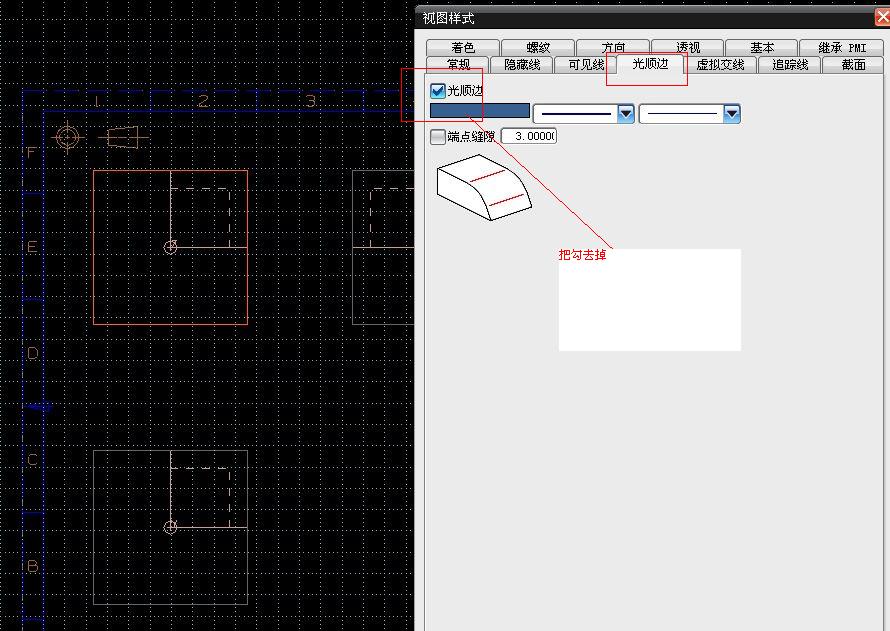This screenshot has height=631, width=890.
Task: Switch to the 截面 tab
Action: tap(853, 65)
